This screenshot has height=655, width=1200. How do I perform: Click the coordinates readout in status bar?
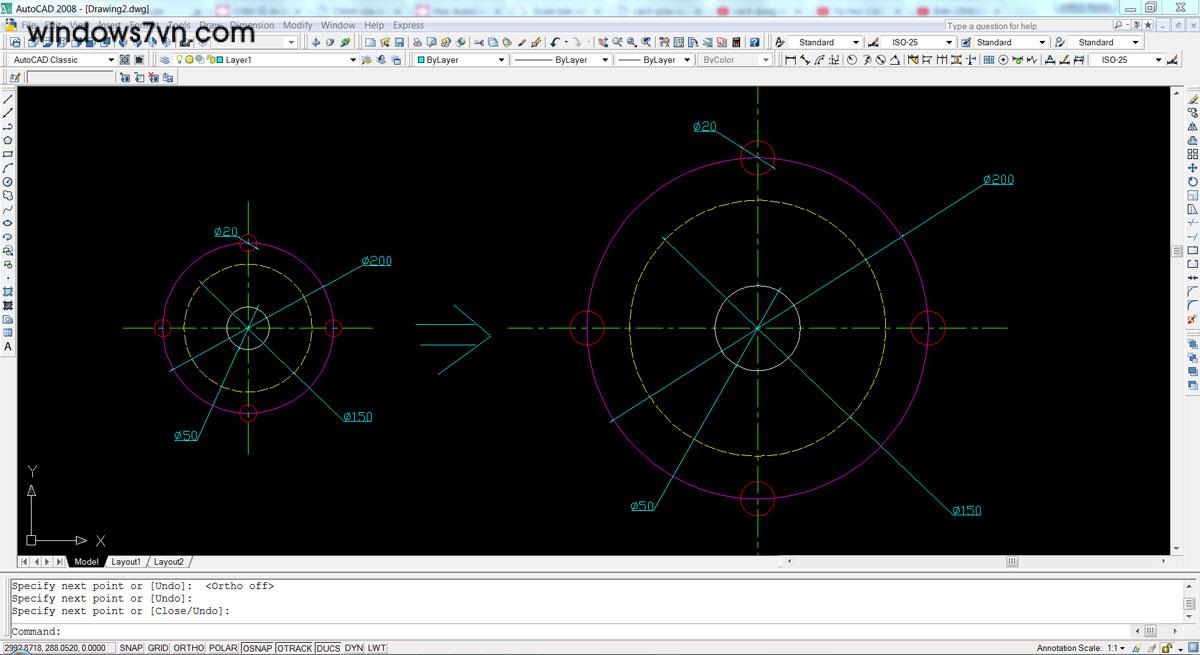tap(59, 648)
